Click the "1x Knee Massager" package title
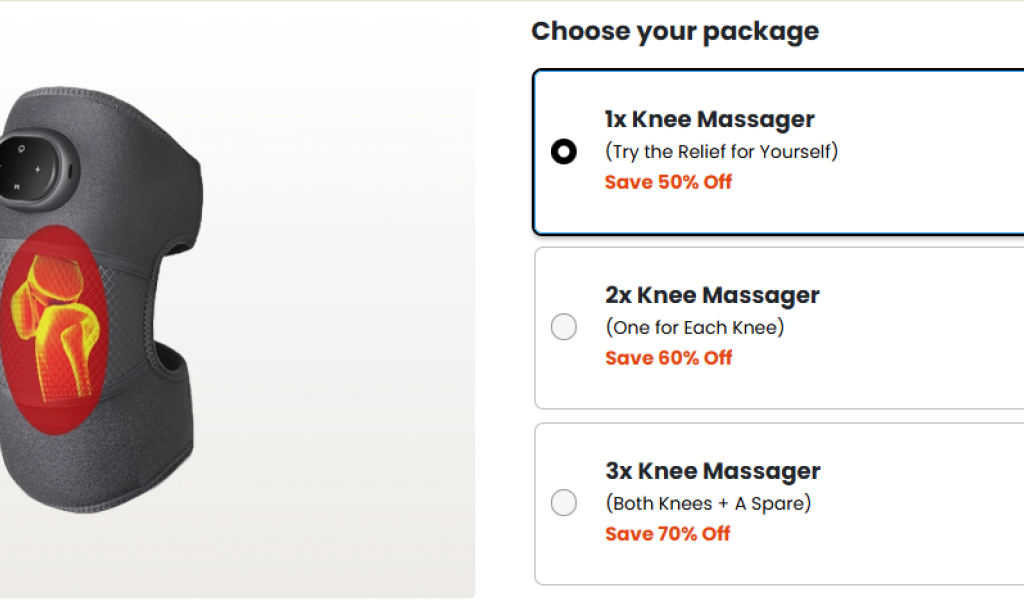 tap(709, 119)
